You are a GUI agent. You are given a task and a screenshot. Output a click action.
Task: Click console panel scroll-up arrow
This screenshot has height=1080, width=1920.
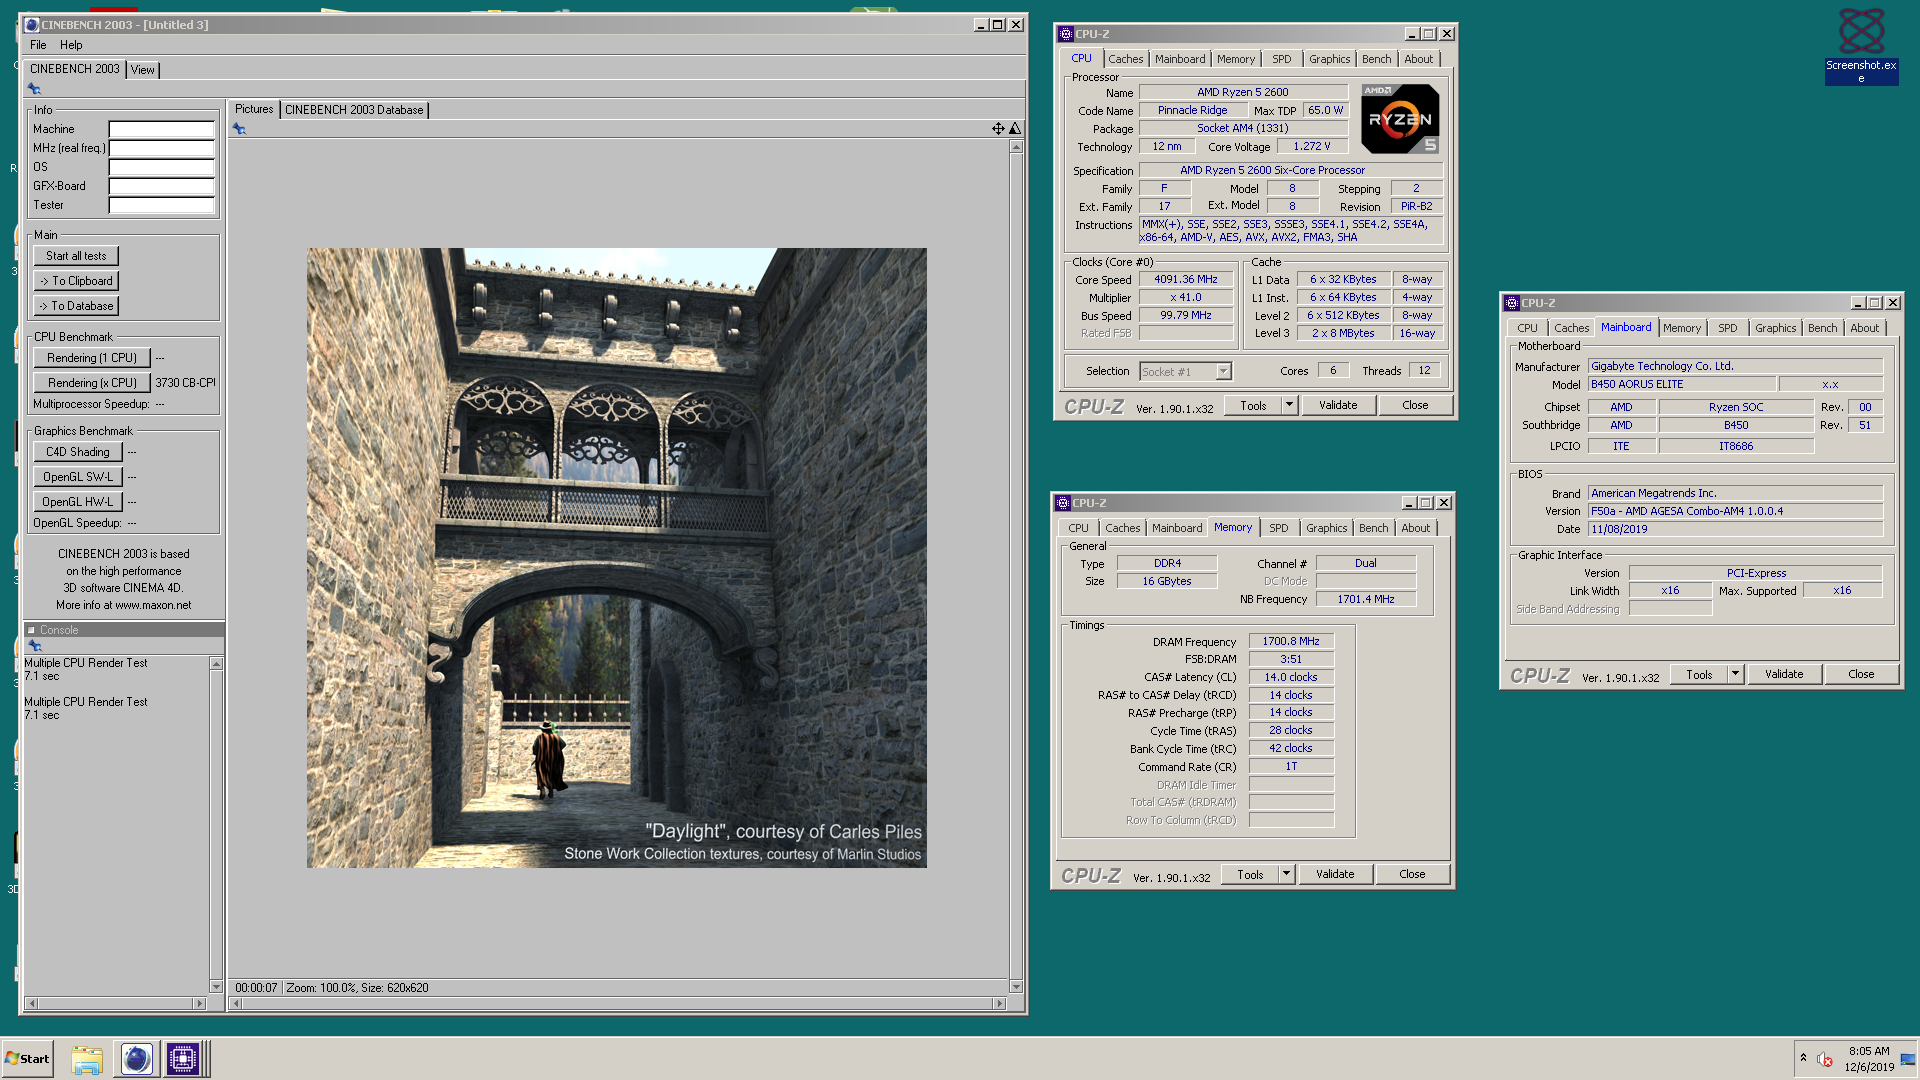pos(216,664)
